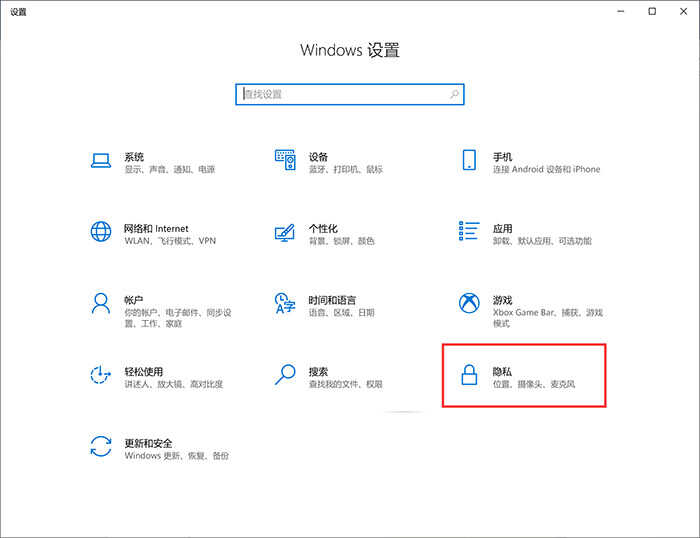
Task: Click description 显示、声音、通知、电源
Action: click(170, 169)
